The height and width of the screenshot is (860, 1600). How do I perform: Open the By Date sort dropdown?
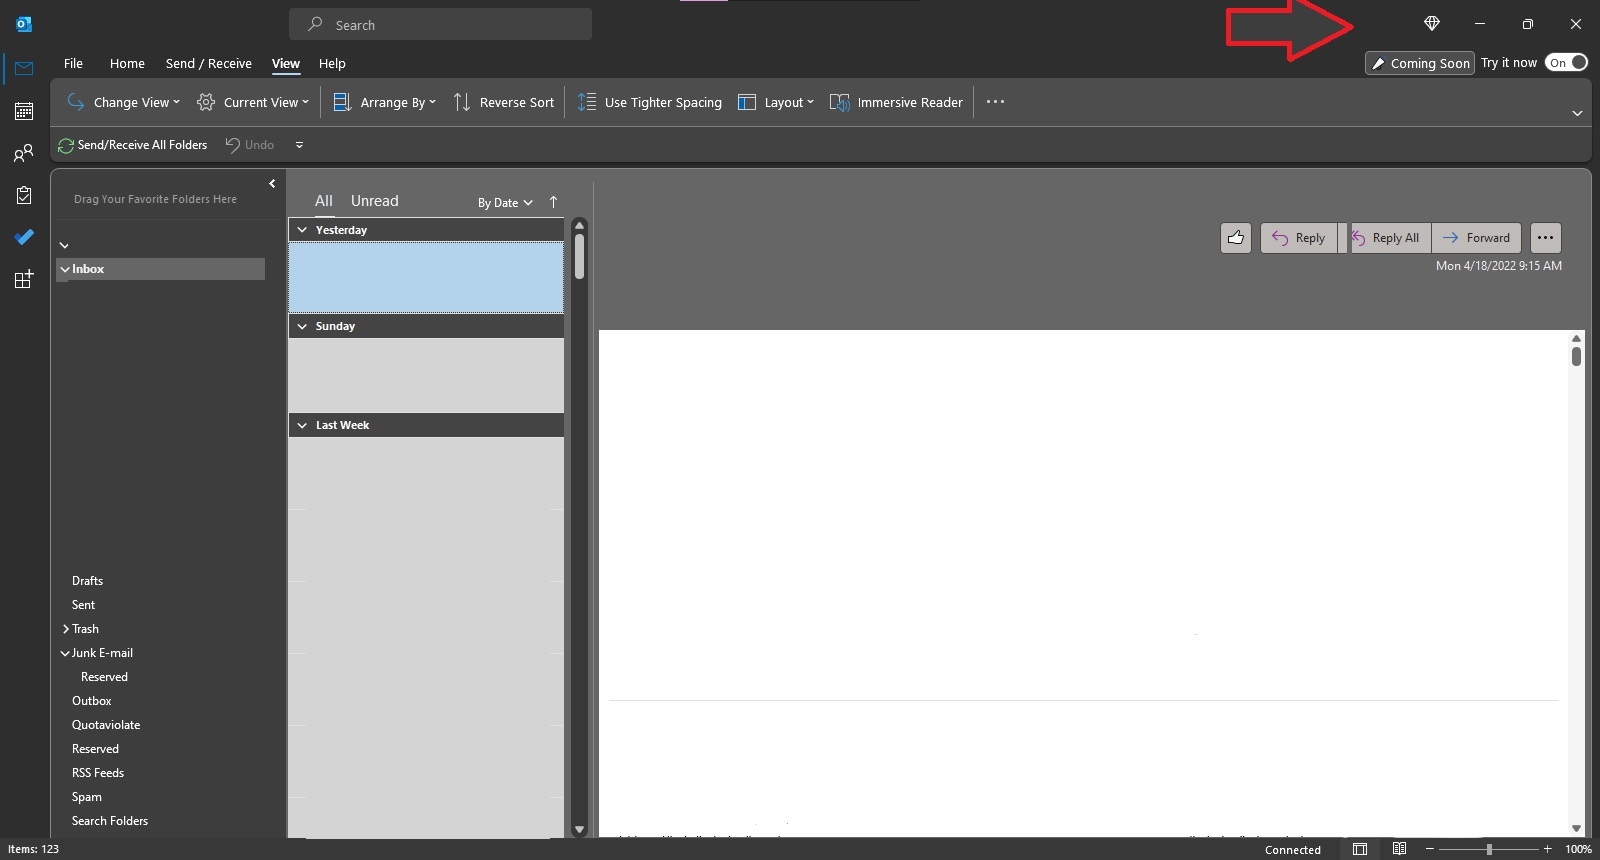pos(505,203)
